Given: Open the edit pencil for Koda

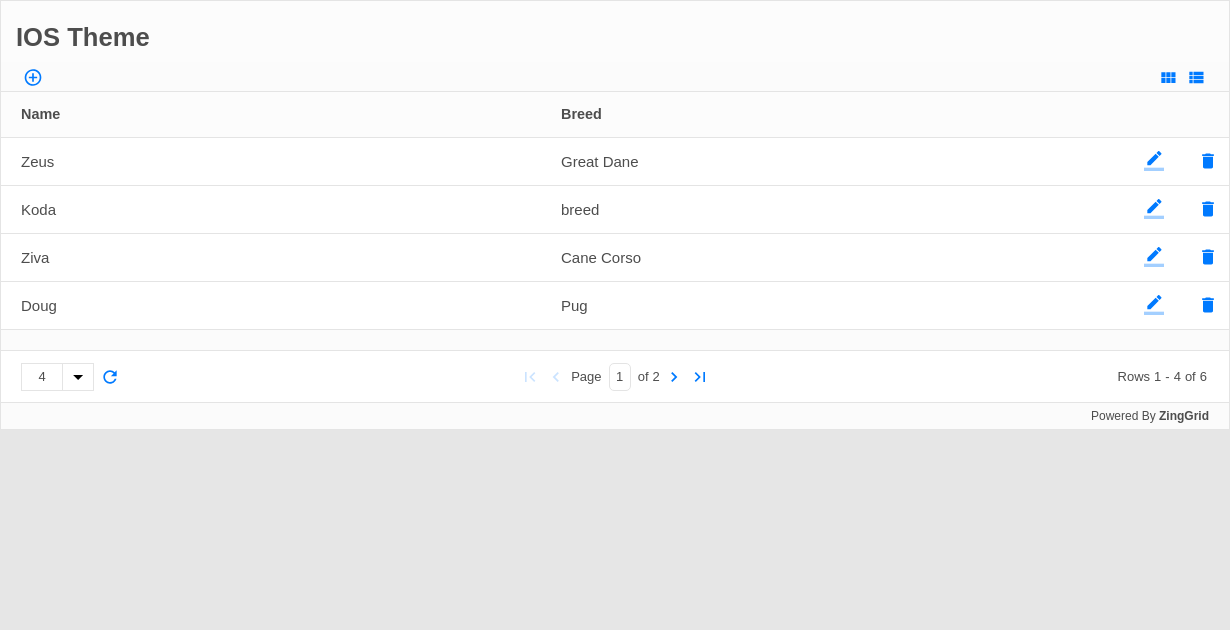Looking at the screenshot, I should 1154,209.
